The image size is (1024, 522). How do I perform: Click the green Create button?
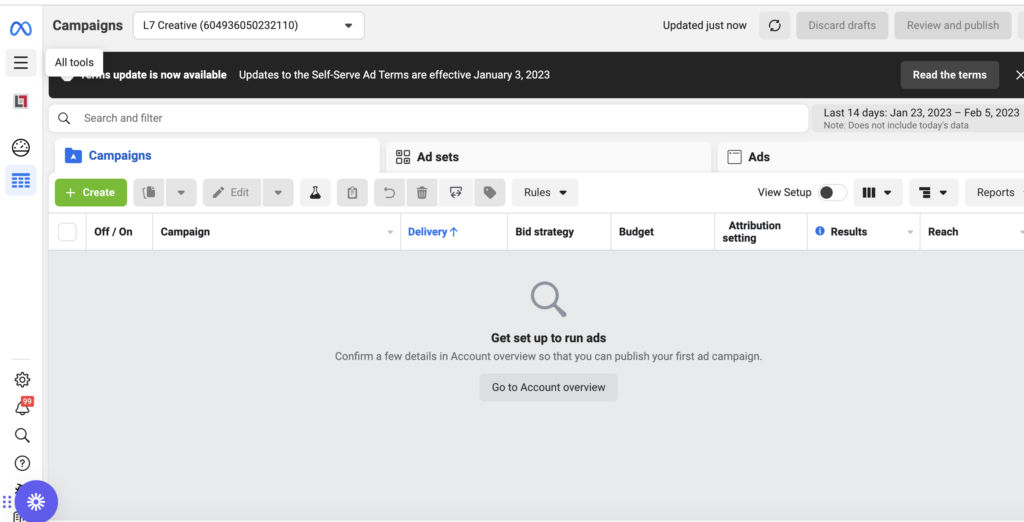click(x=91, y=193)
